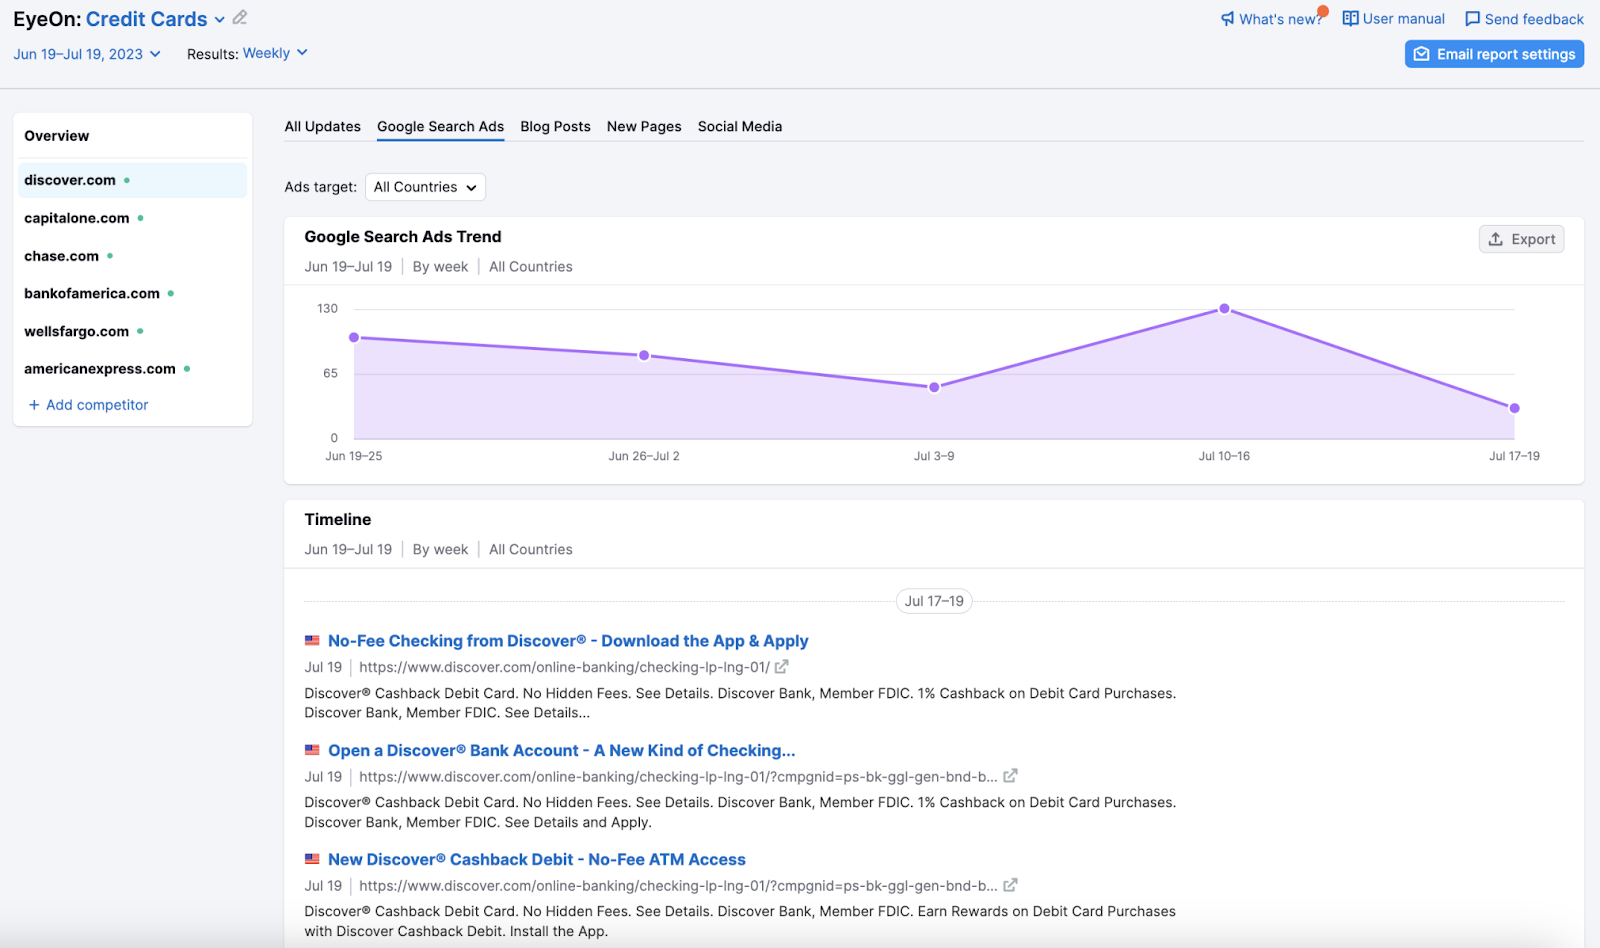Viewport: 1600px width, 948px height.
Task: Click the What's new megaphone icon
Action: (x=1227, y=19)
